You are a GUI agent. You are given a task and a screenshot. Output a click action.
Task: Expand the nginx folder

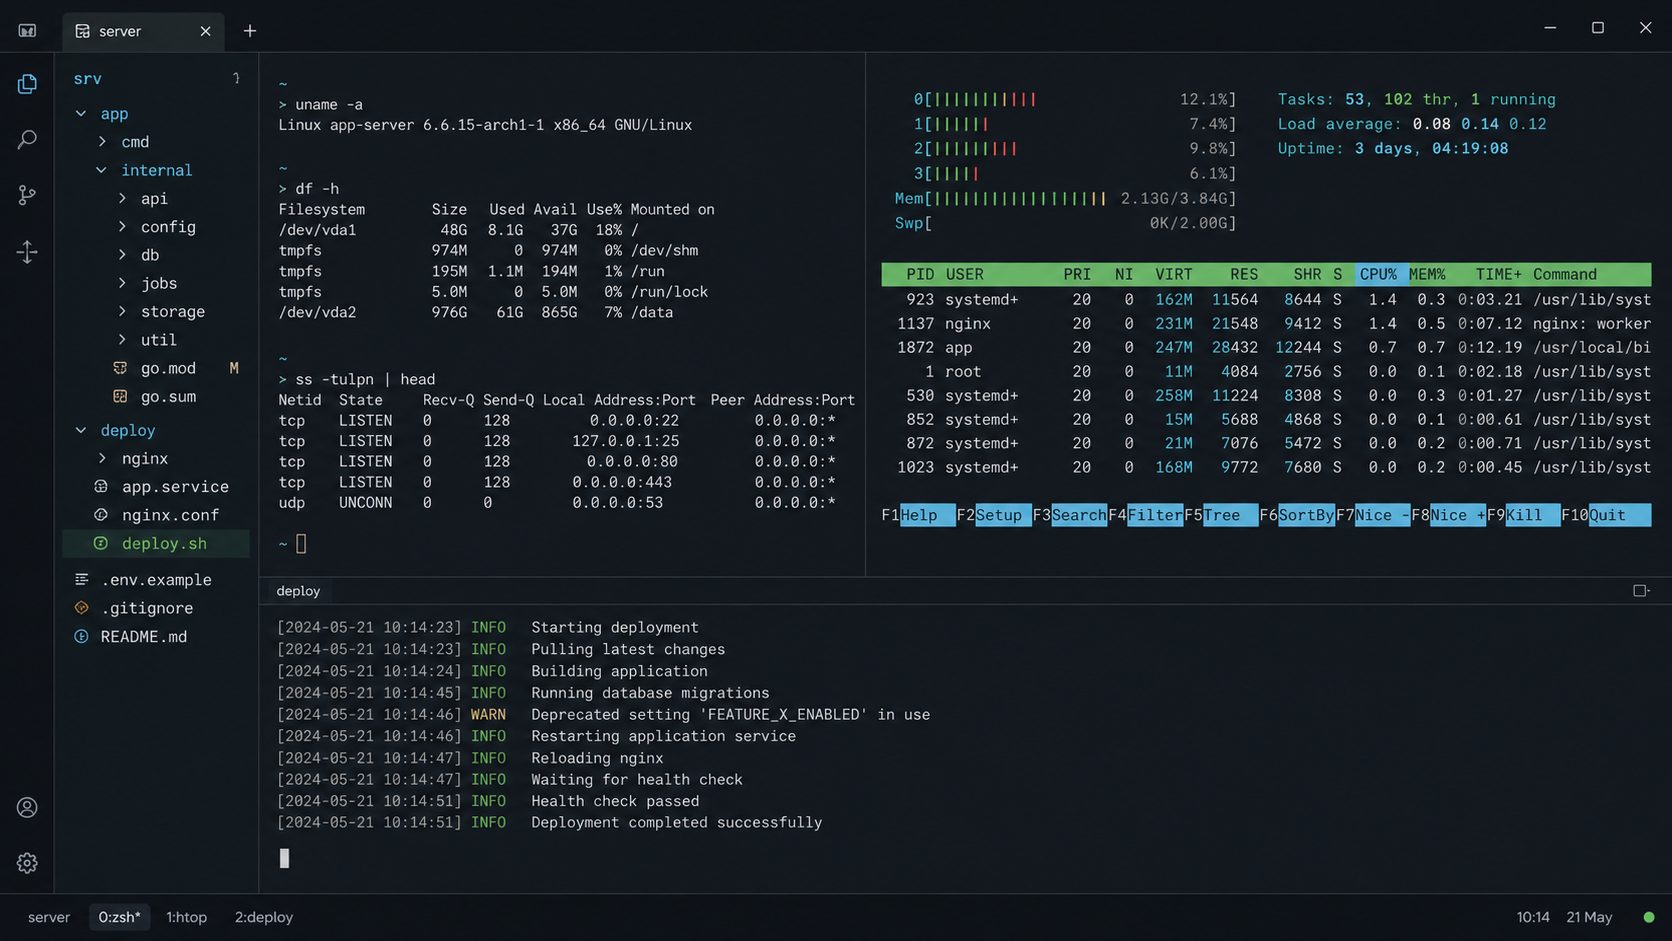coord(102,458)
